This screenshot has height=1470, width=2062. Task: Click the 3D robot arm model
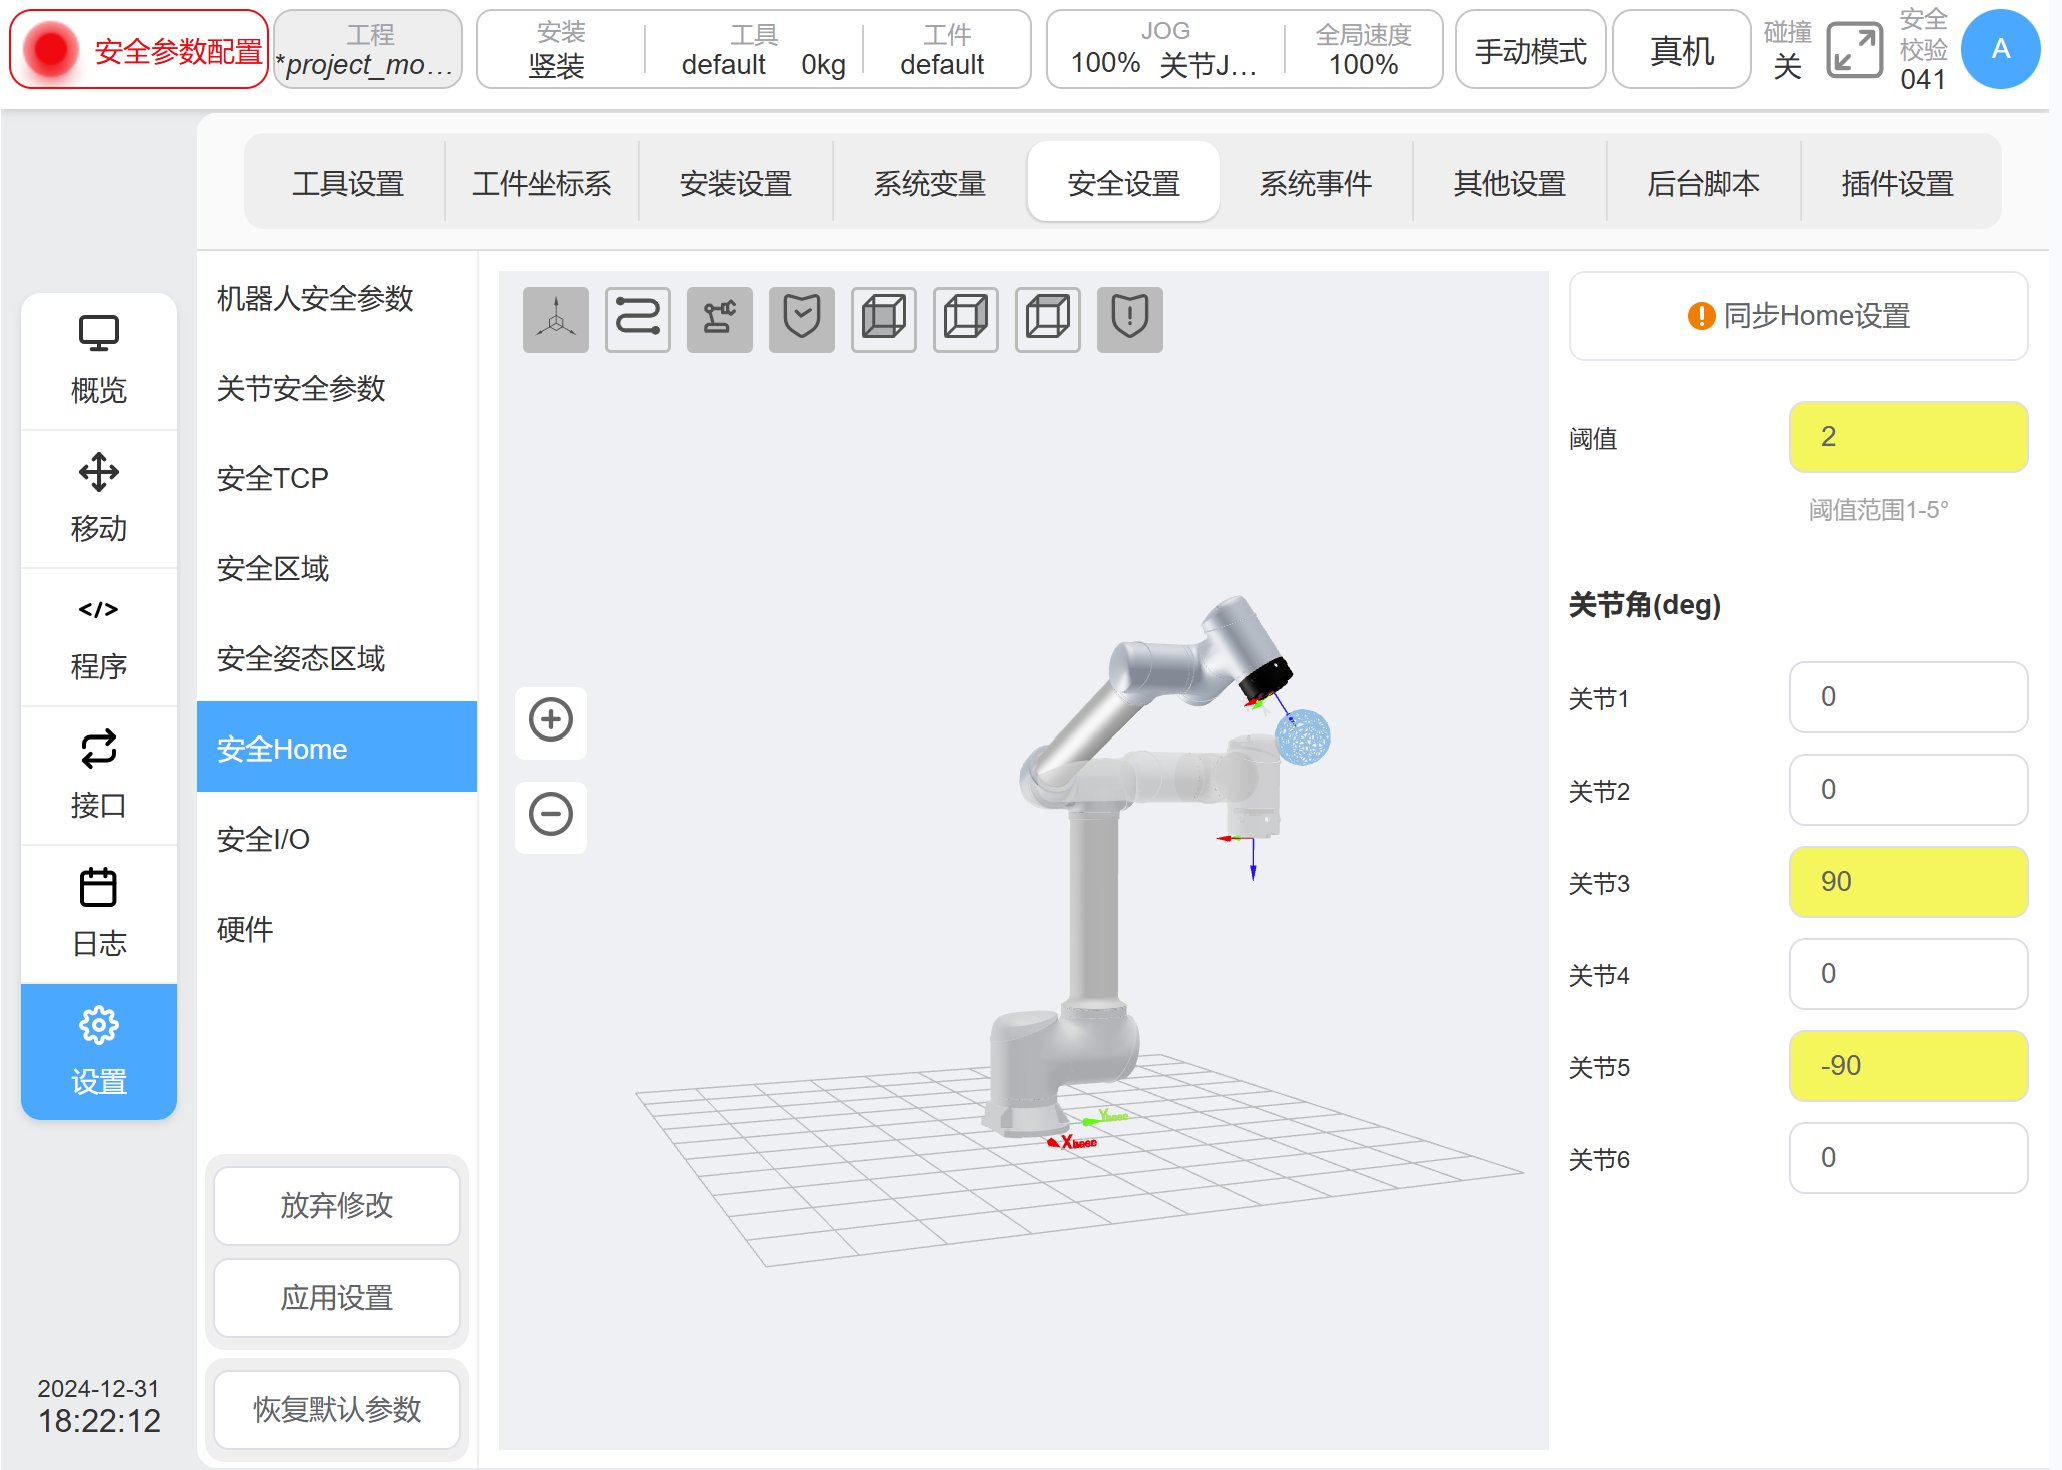click(1094, 900)
